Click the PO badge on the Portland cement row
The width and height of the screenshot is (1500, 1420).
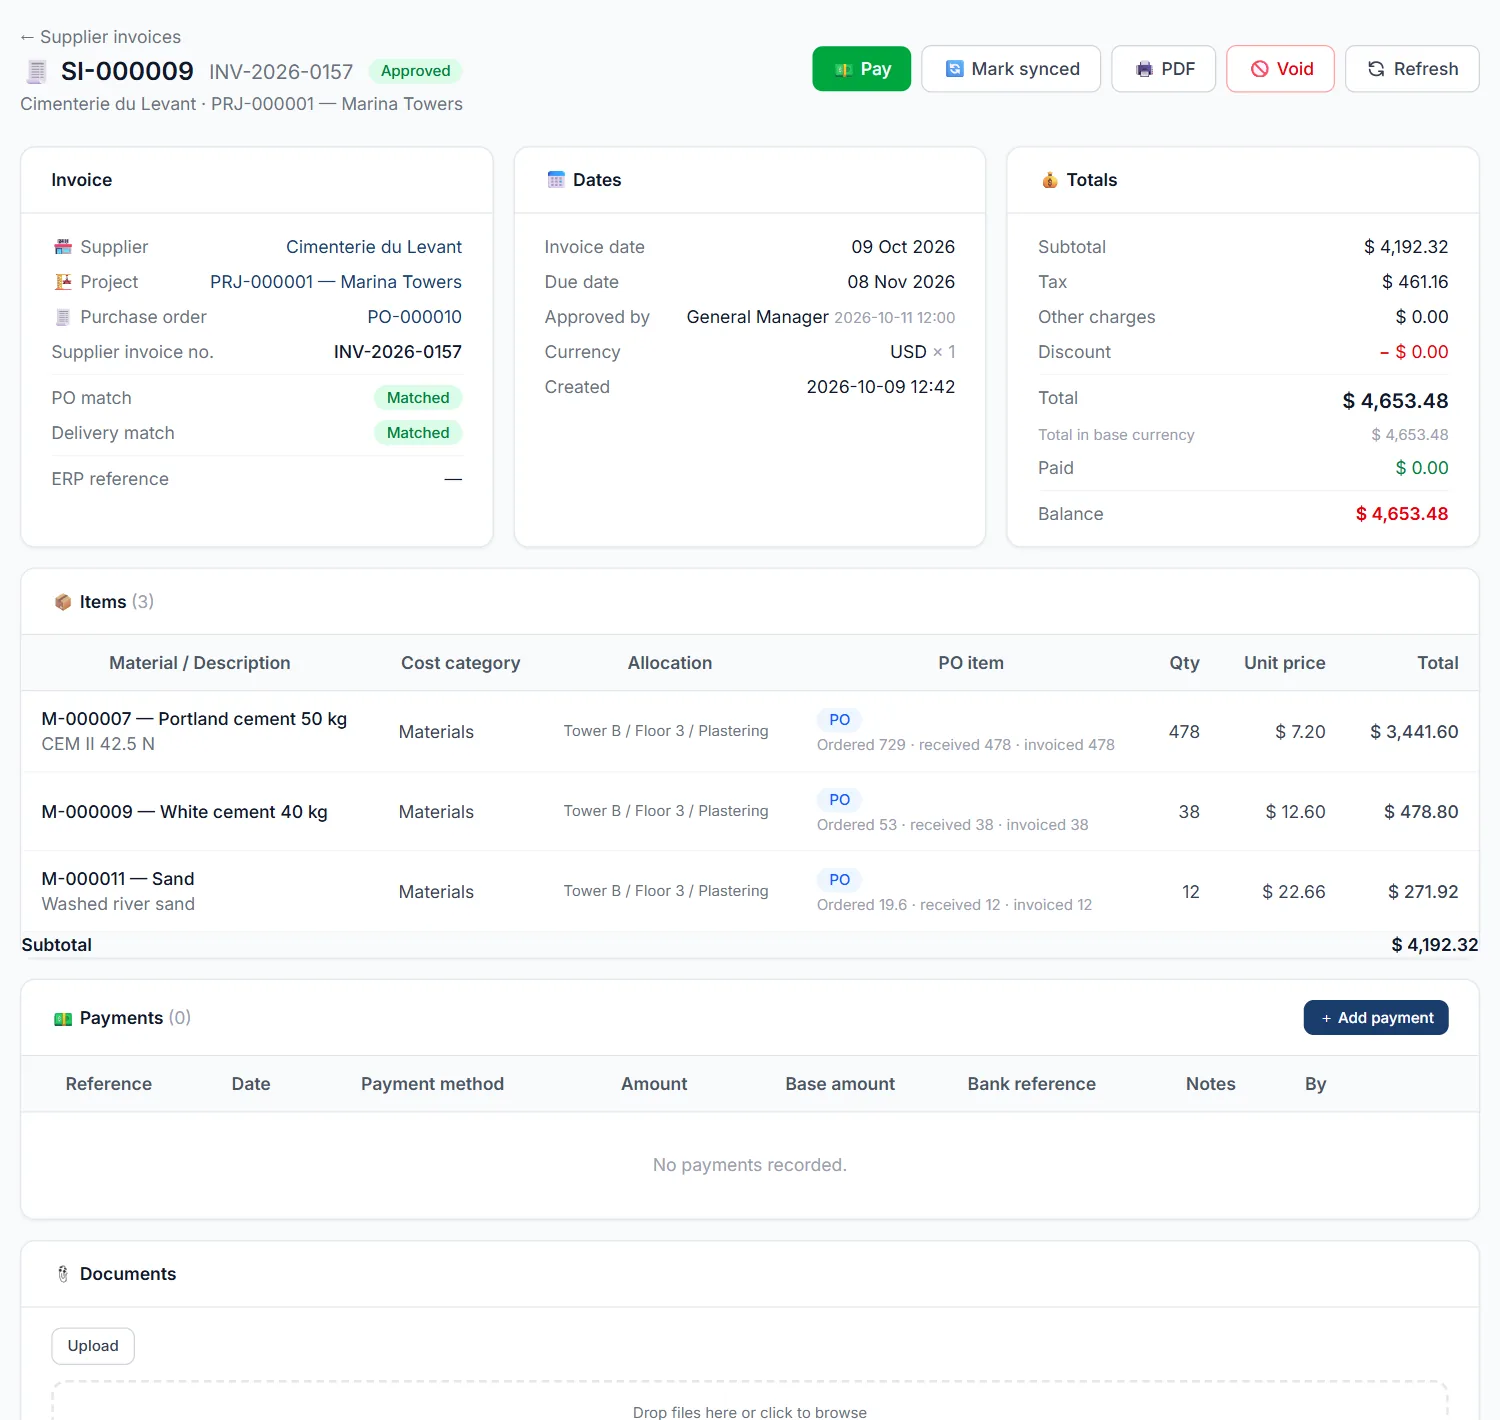pyautogui.click(x=839, y=720)
